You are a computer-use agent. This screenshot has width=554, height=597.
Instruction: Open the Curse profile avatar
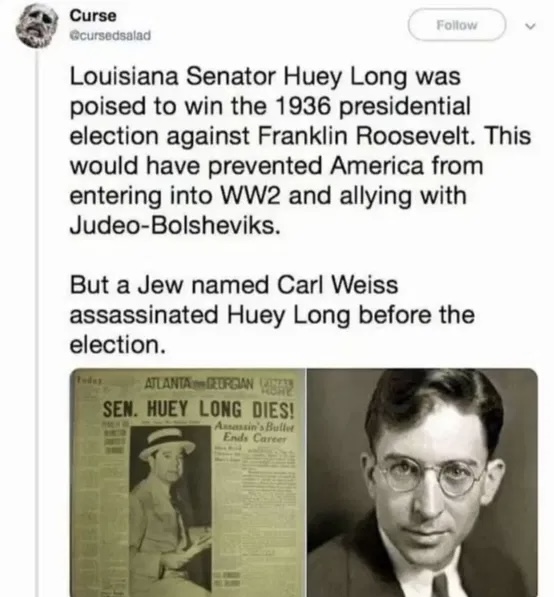pos(36,26)
